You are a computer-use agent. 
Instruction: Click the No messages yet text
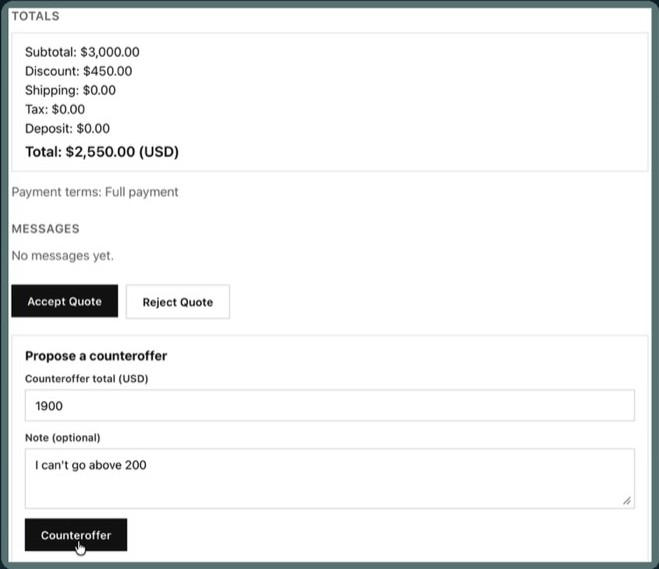(63, 256)
